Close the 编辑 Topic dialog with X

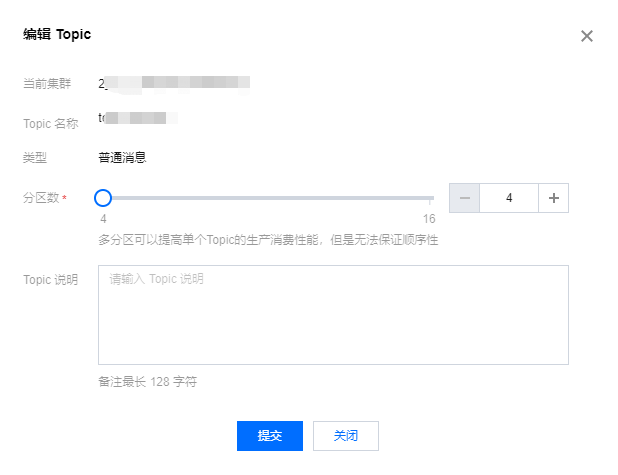587,36
